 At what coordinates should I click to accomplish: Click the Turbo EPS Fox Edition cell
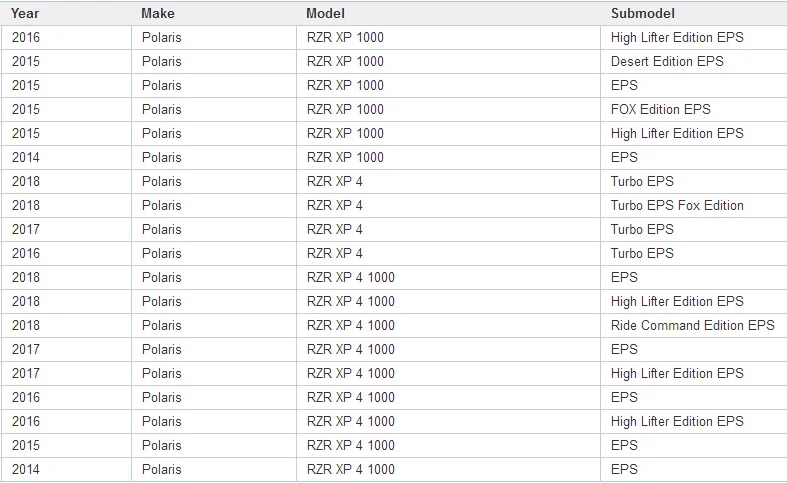pyautogui.click(x=677, y=205)
